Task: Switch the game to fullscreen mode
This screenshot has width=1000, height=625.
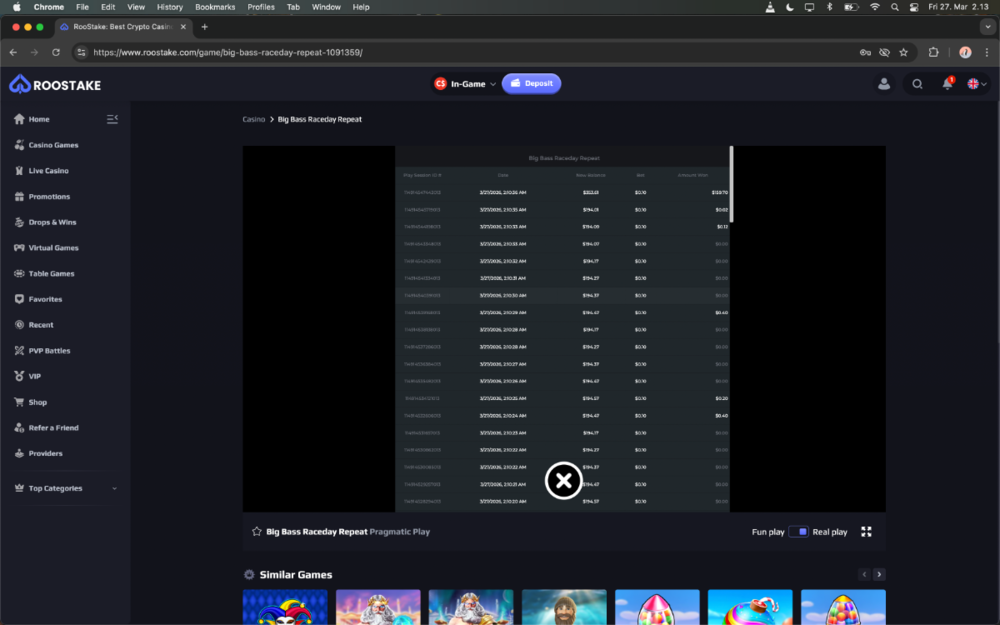Action: (x=866, y=532)
